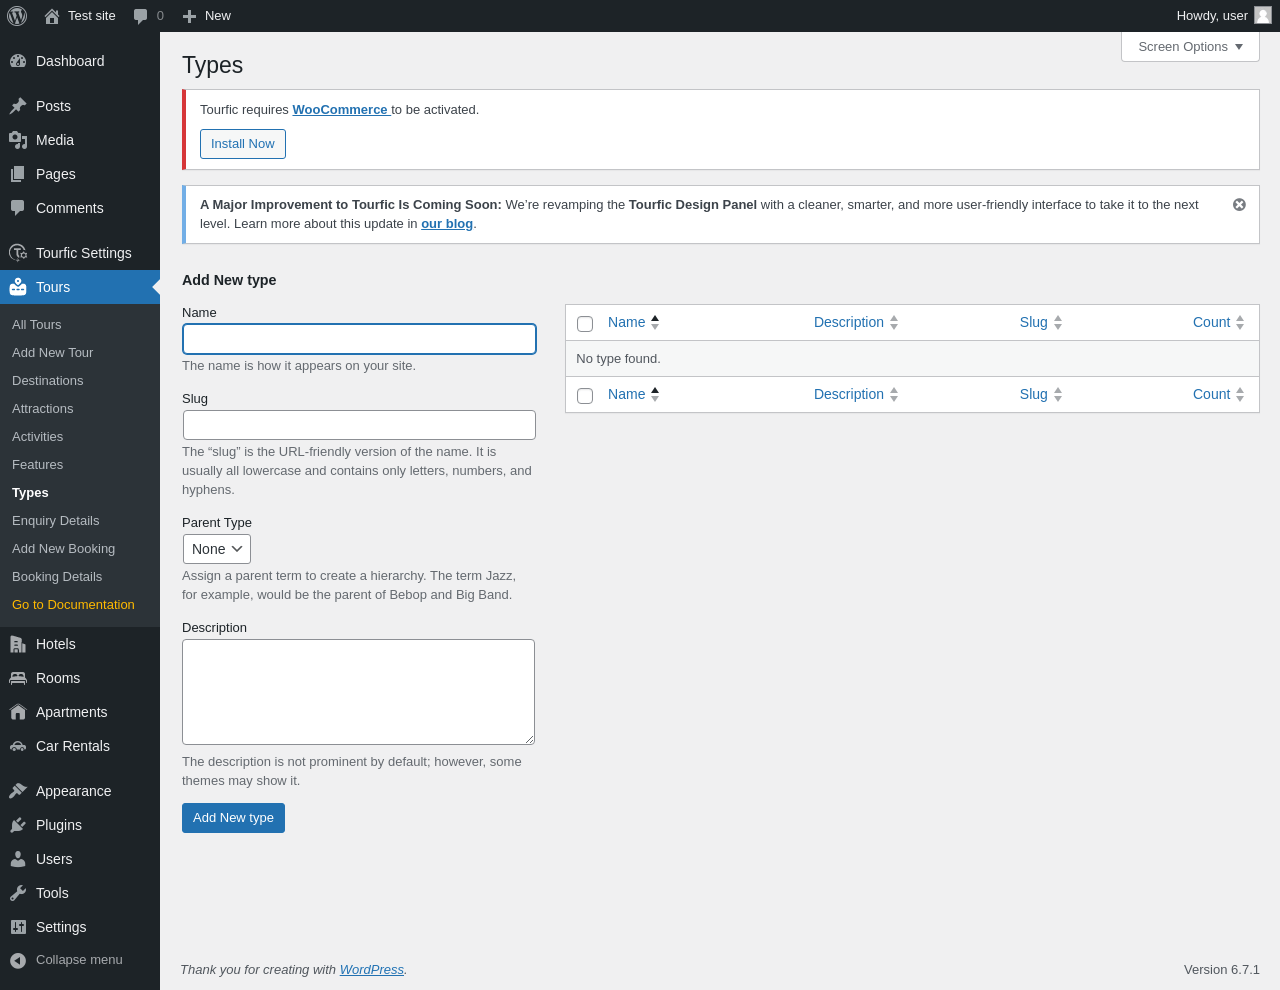The height and width of the screenshot is (990, 1280).
Task: Focus the Slug text field
Action: [x=359, y=425]
